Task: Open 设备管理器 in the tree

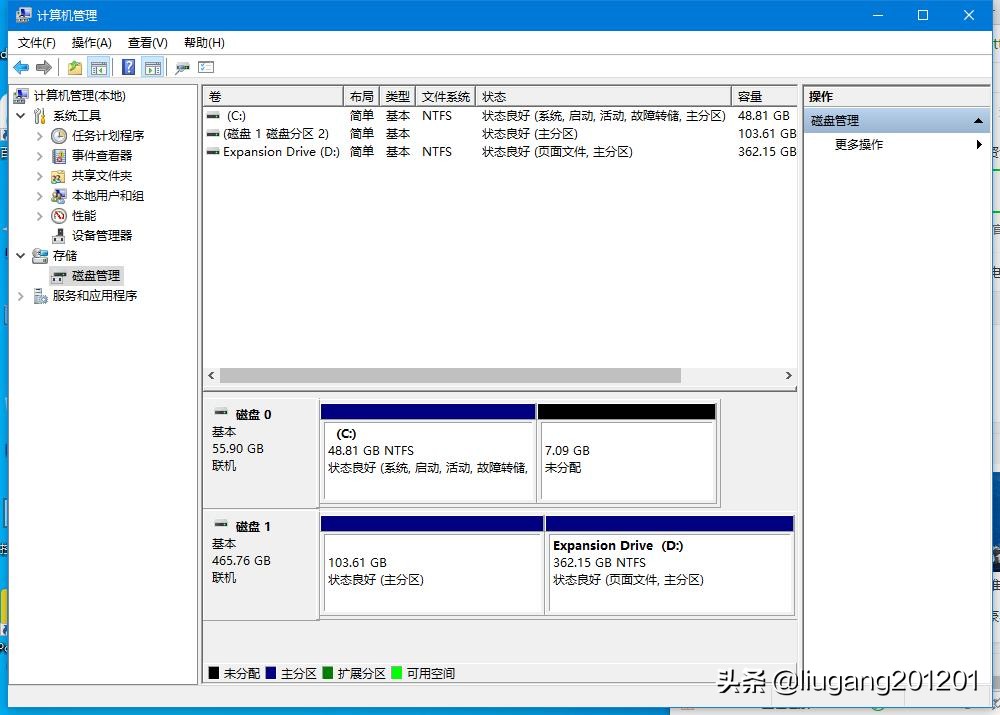Action: click(101, 236)
